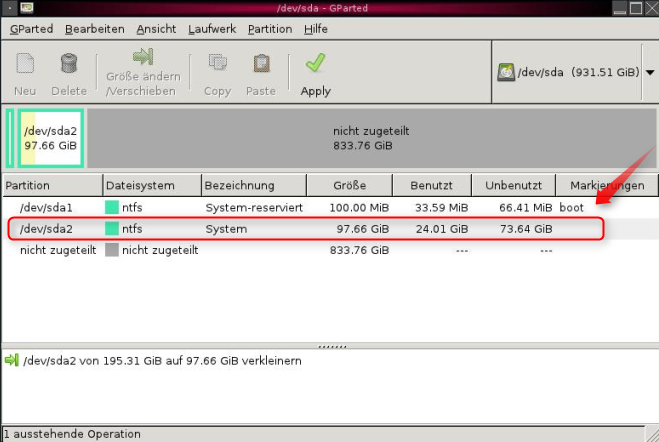Sort by the Markierungen column header
659x442 pixels.
607,185
